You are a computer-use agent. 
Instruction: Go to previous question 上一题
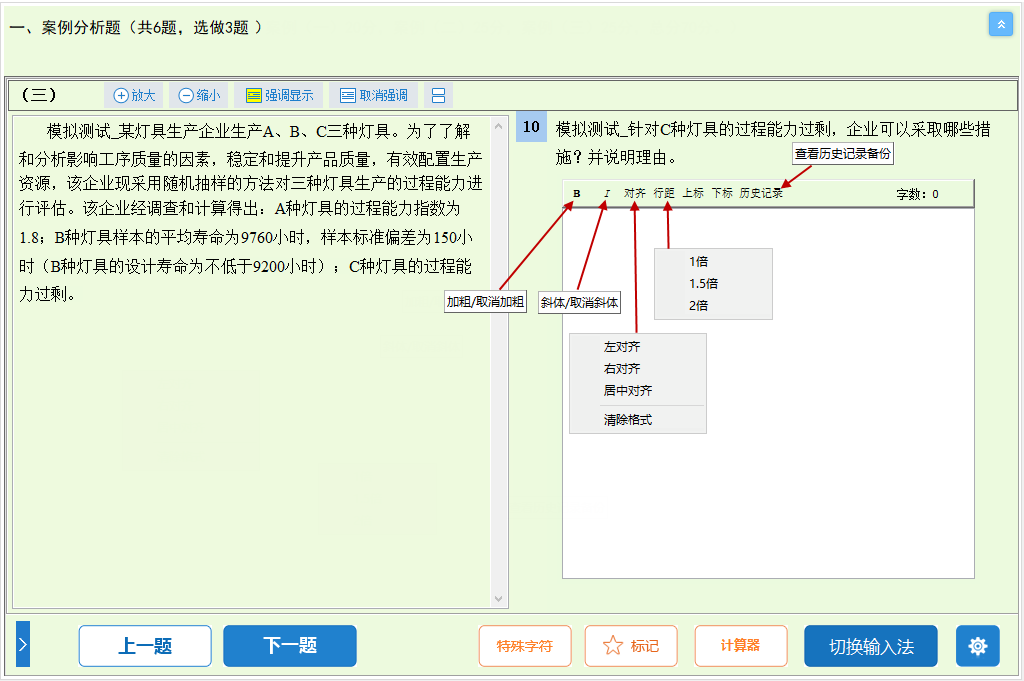[x=145, y=646]
